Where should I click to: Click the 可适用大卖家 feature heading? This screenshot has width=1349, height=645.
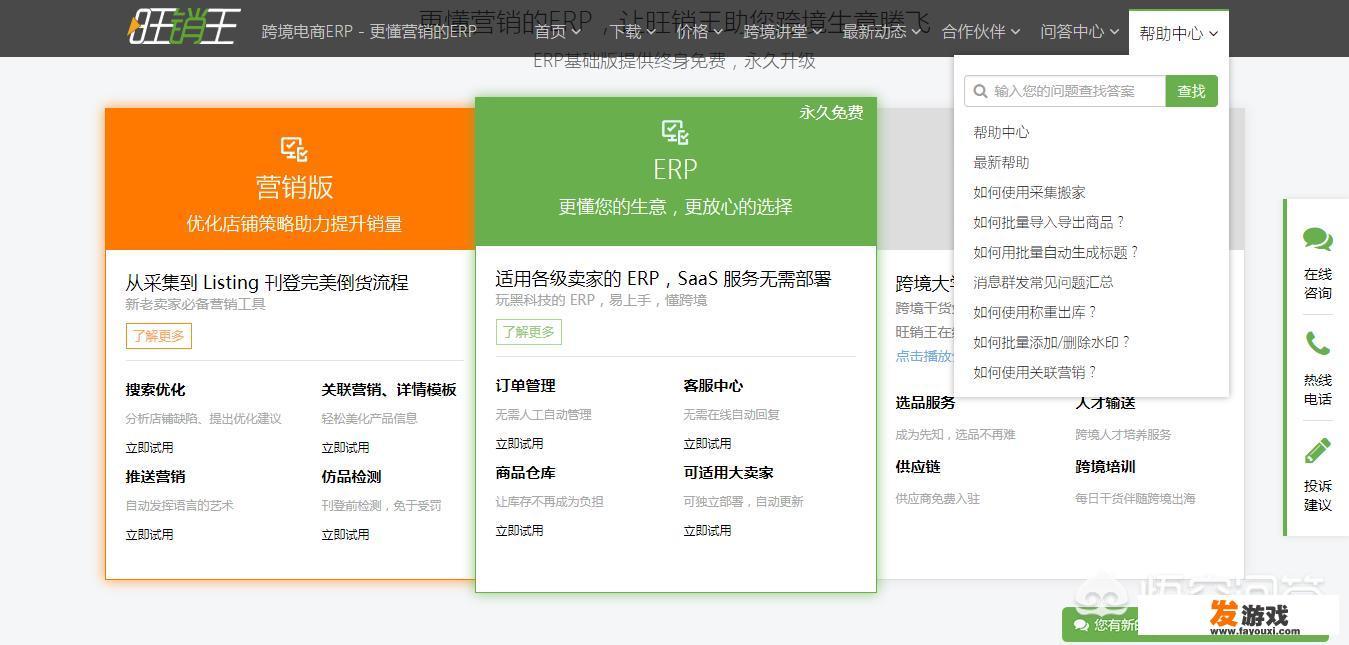pyautogui.click(x=728, y=473)
